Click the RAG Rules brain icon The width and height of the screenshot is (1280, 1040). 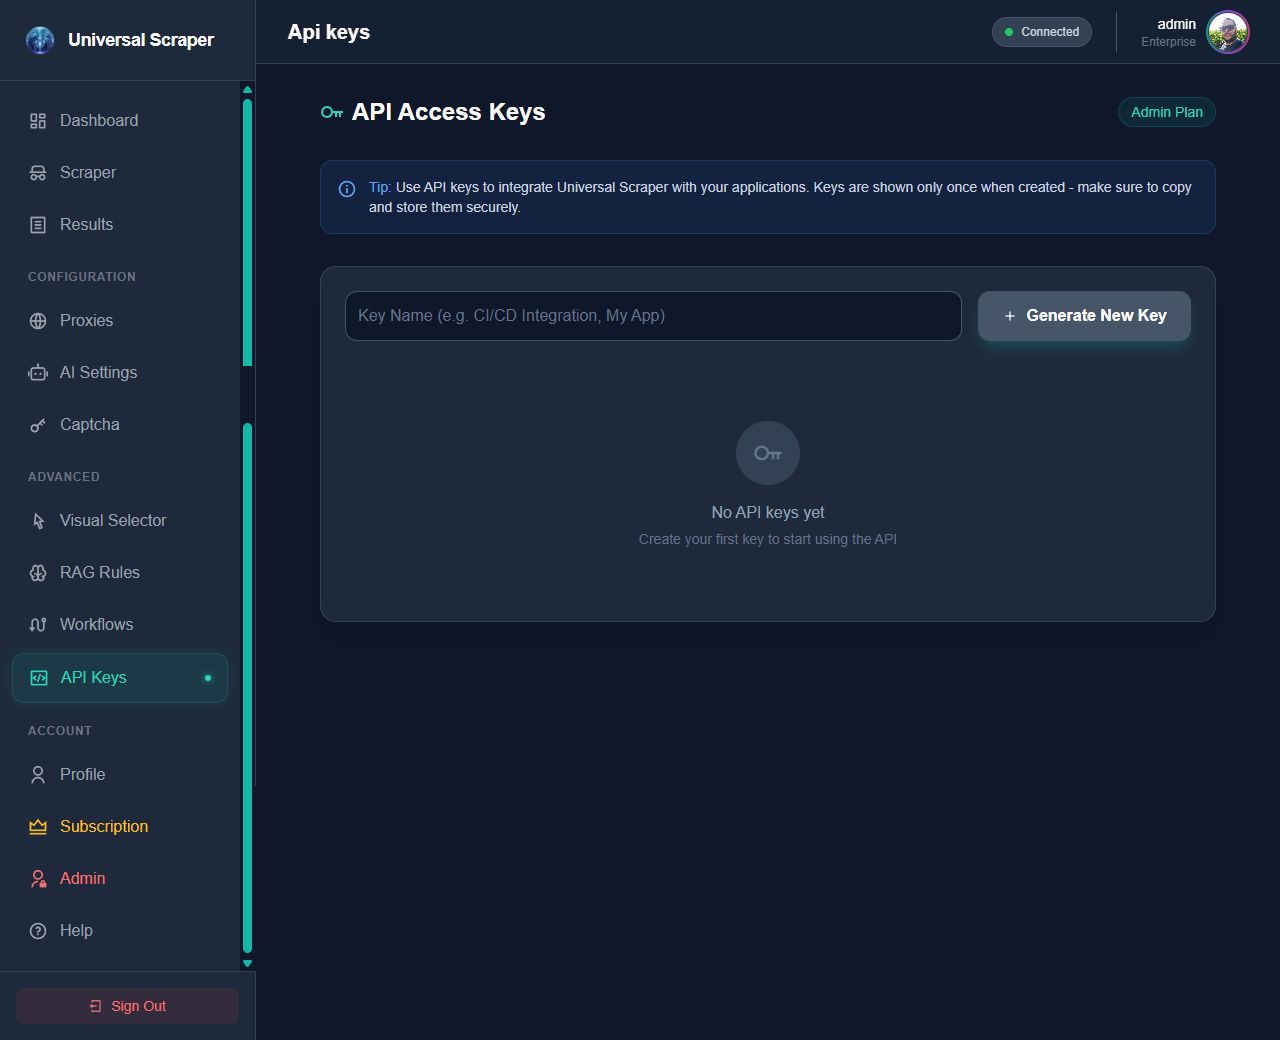38,573
